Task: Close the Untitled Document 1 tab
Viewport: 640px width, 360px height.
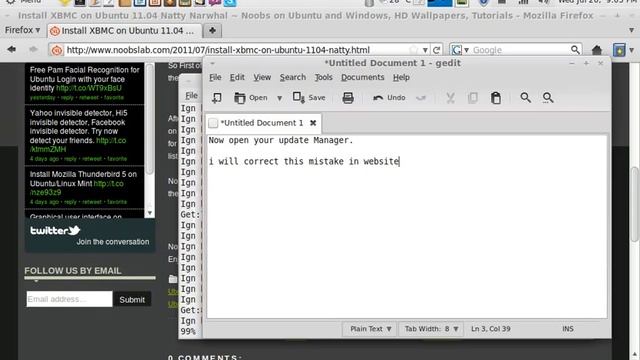Action: (x=313, y=123)
